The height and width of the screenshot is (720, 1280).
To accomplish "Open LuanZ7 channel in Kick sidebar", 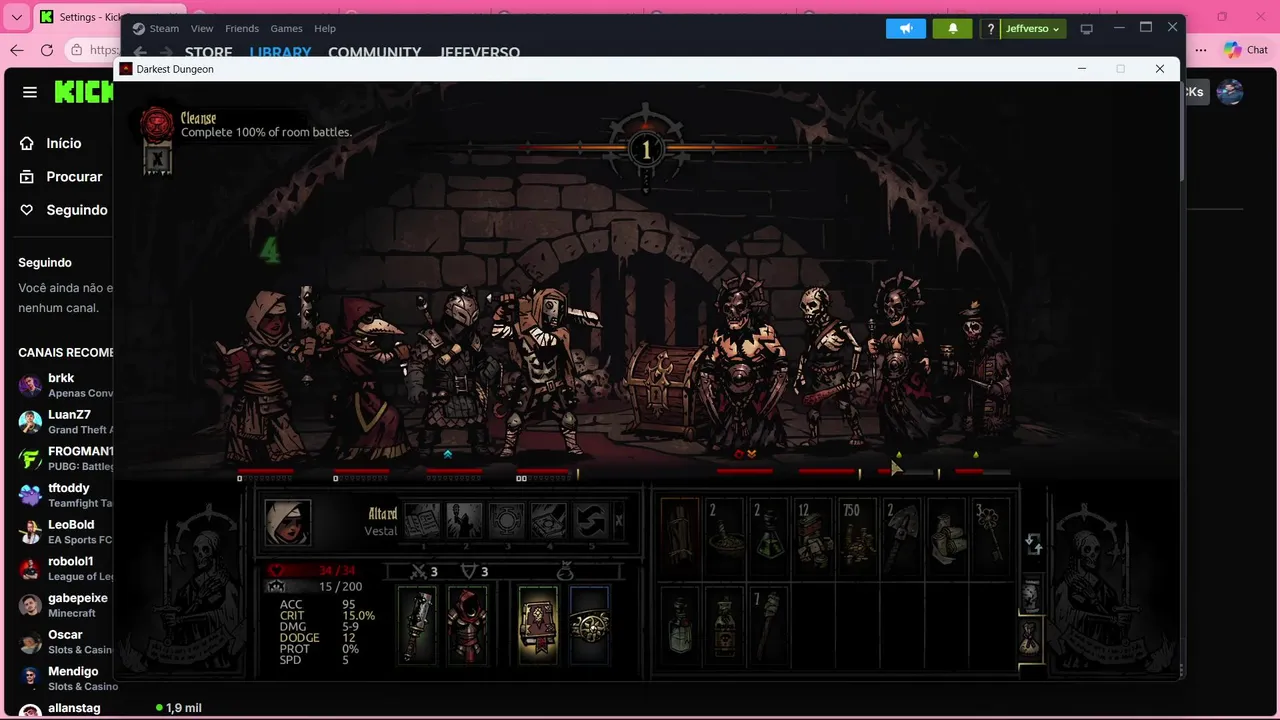I will (x=65, y=422).
